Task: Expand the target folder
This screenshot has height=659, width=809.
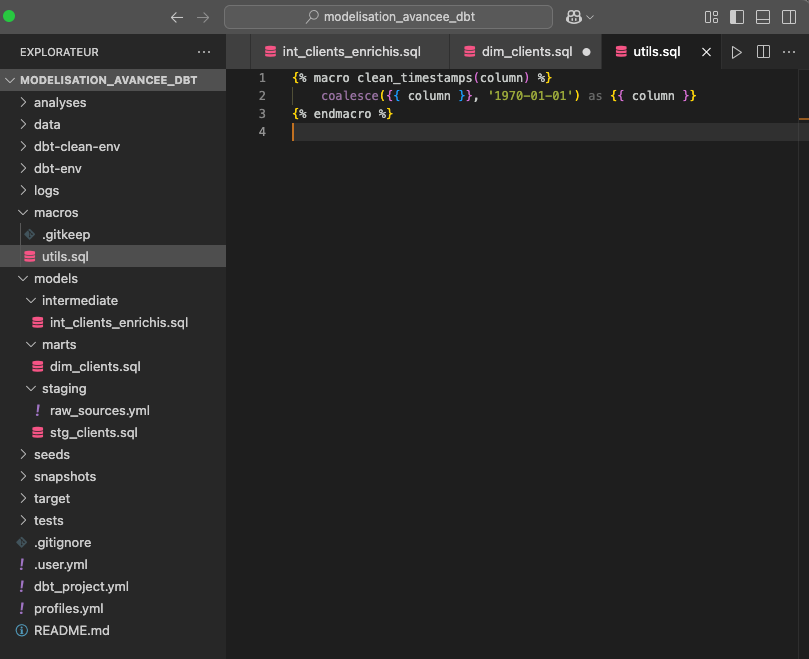Action: point(113,499)
